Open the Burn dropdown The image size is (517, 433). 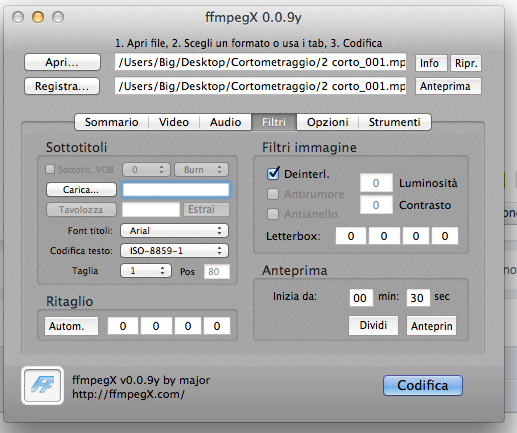point(202,170)
